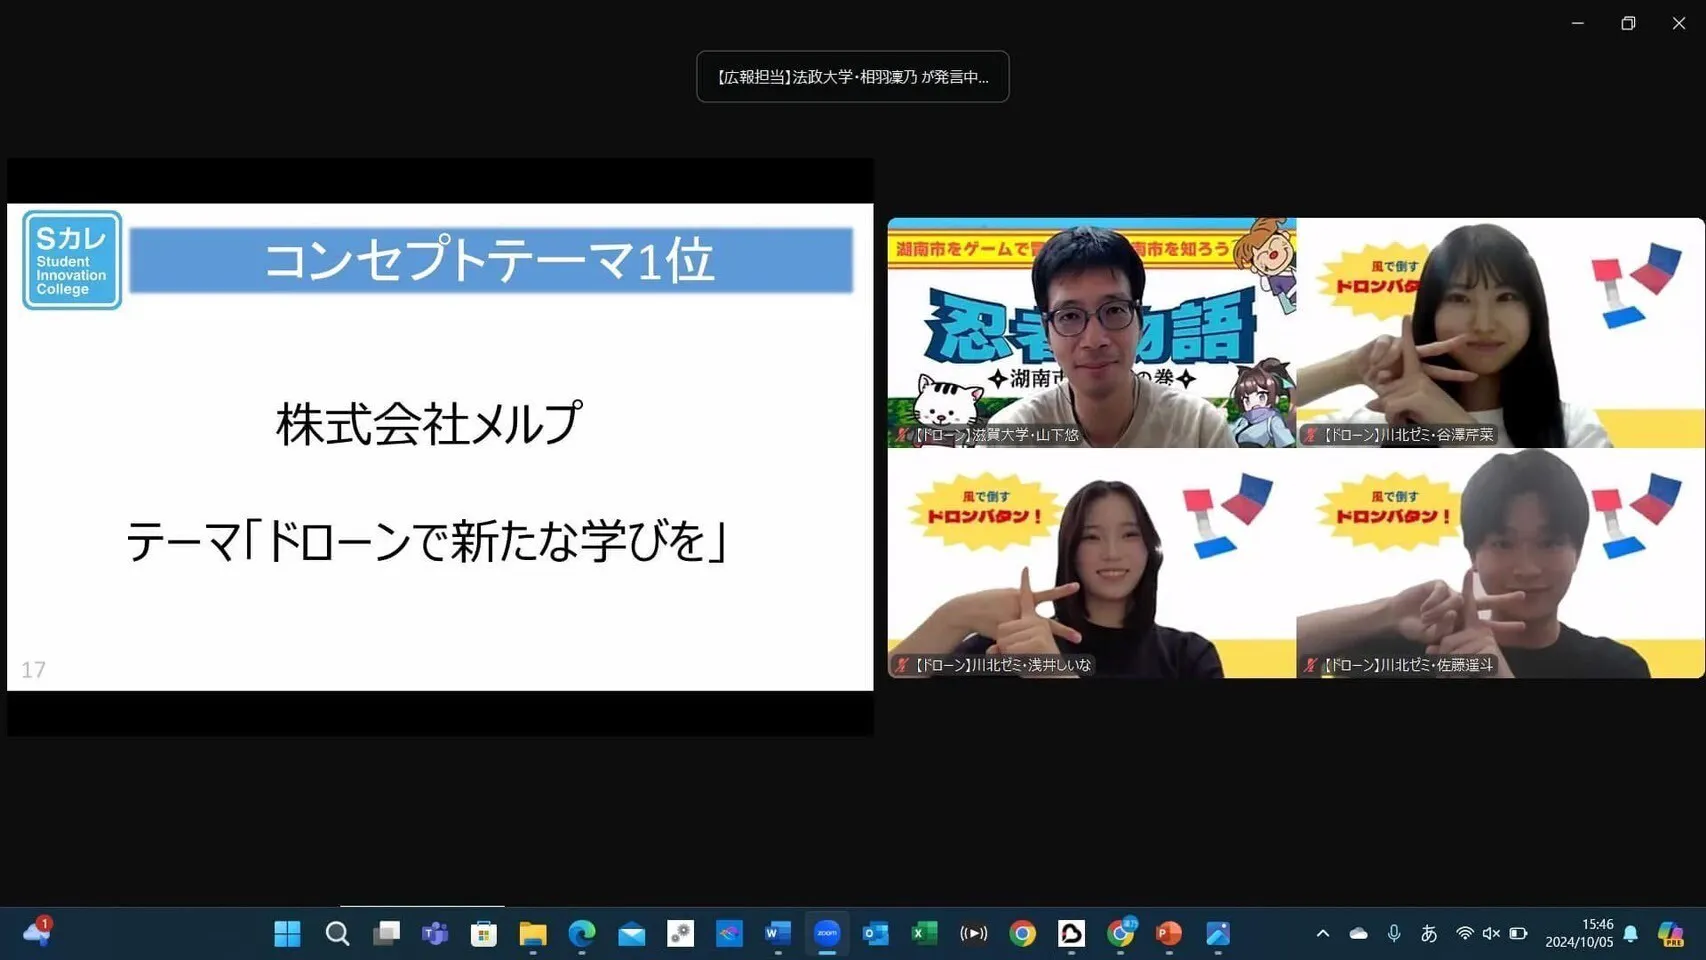Toggle Japanese IME input mode indicator

tap(1428, 933)
